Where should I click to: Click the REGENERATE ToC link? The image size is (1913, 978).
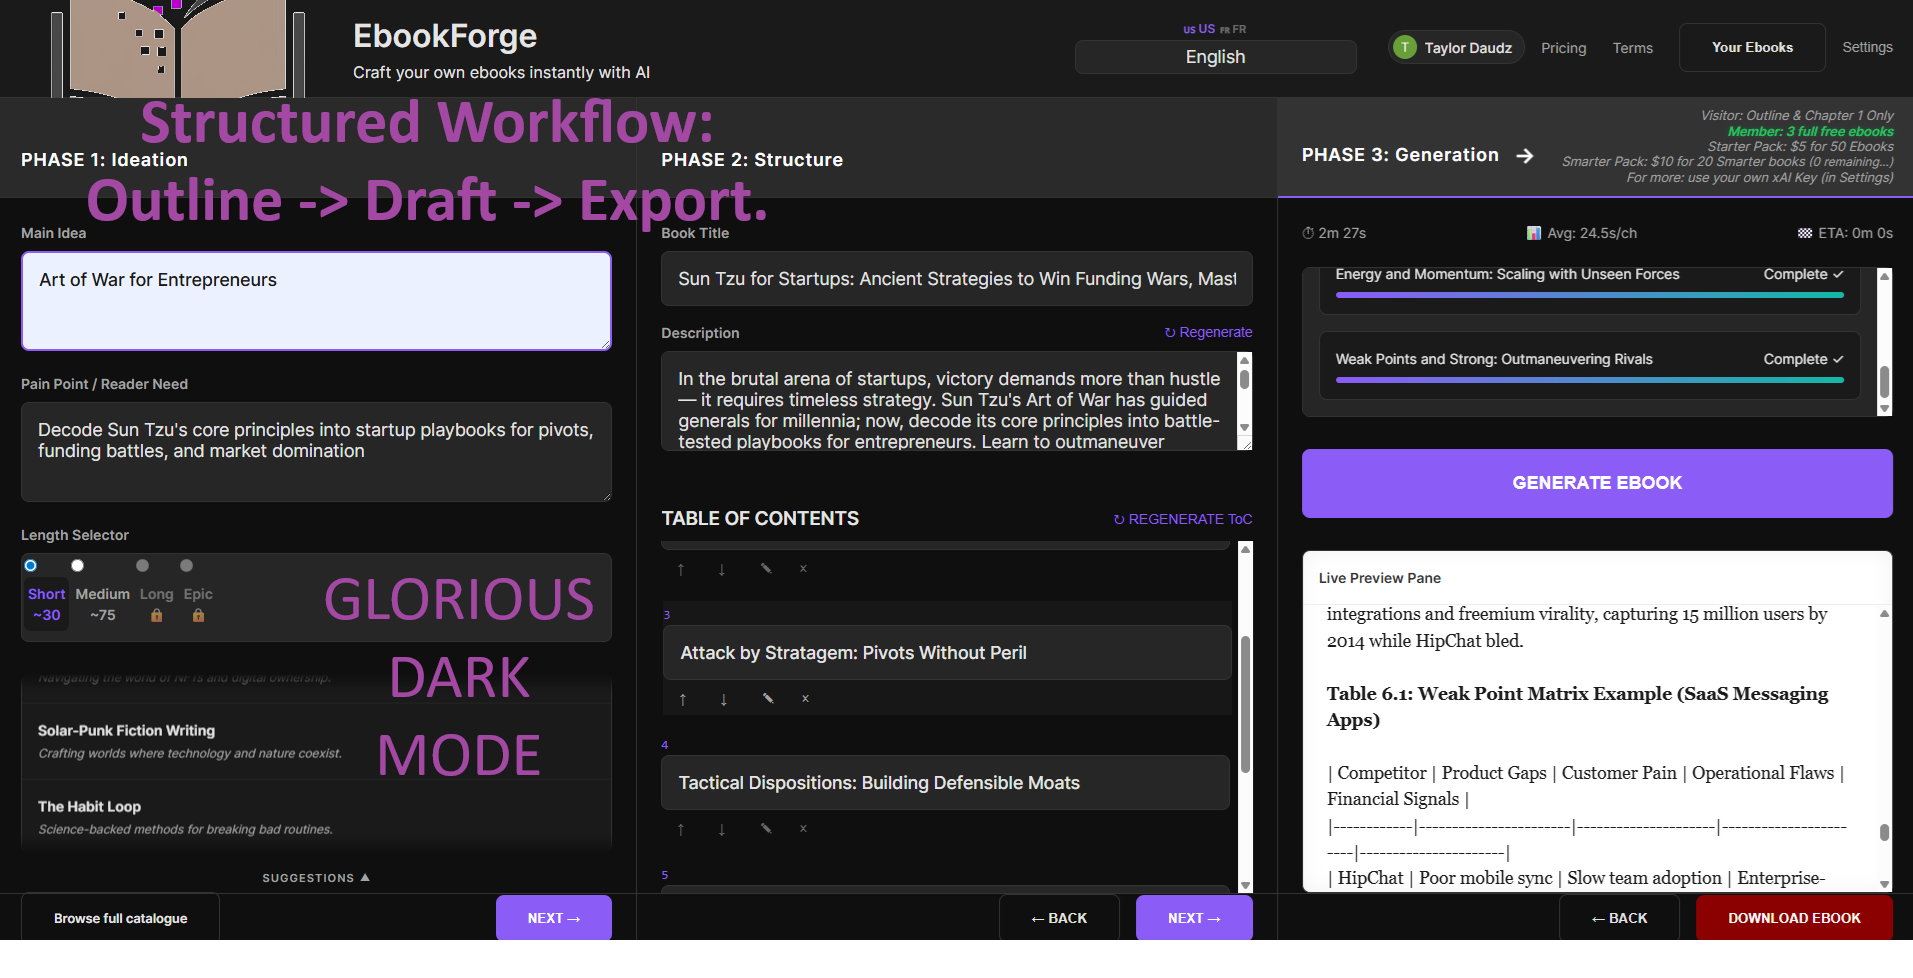pos(1182,519)
